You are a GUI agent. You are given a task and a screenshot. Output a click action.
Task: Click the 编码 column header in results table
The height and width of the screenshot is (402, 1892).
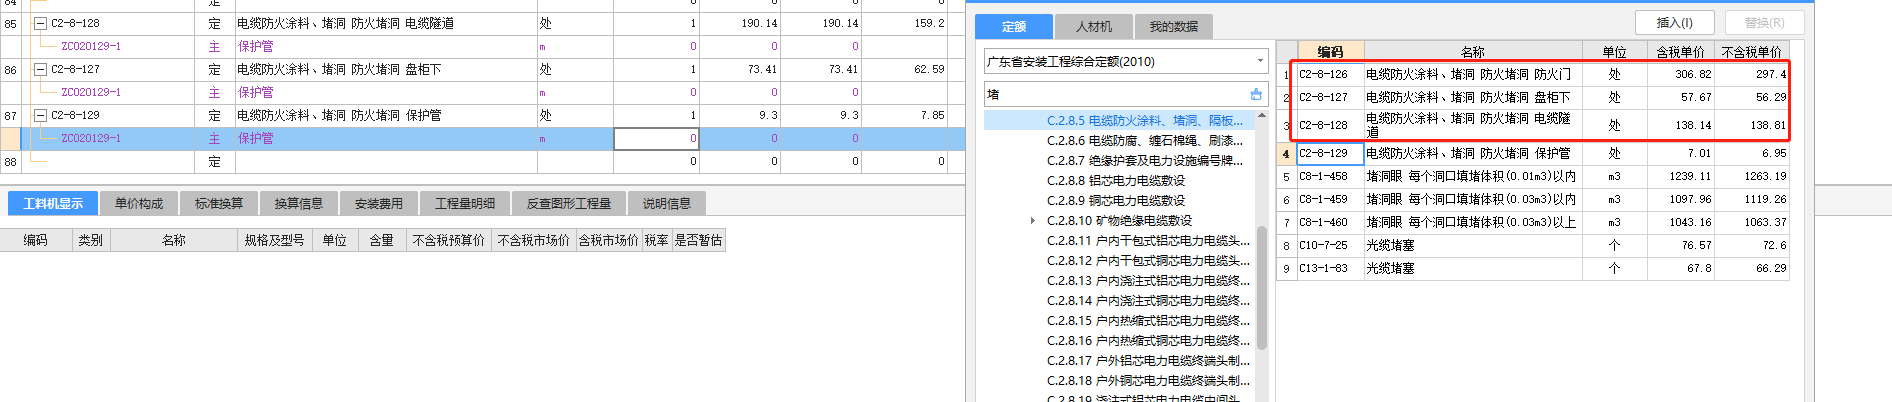1330,52
